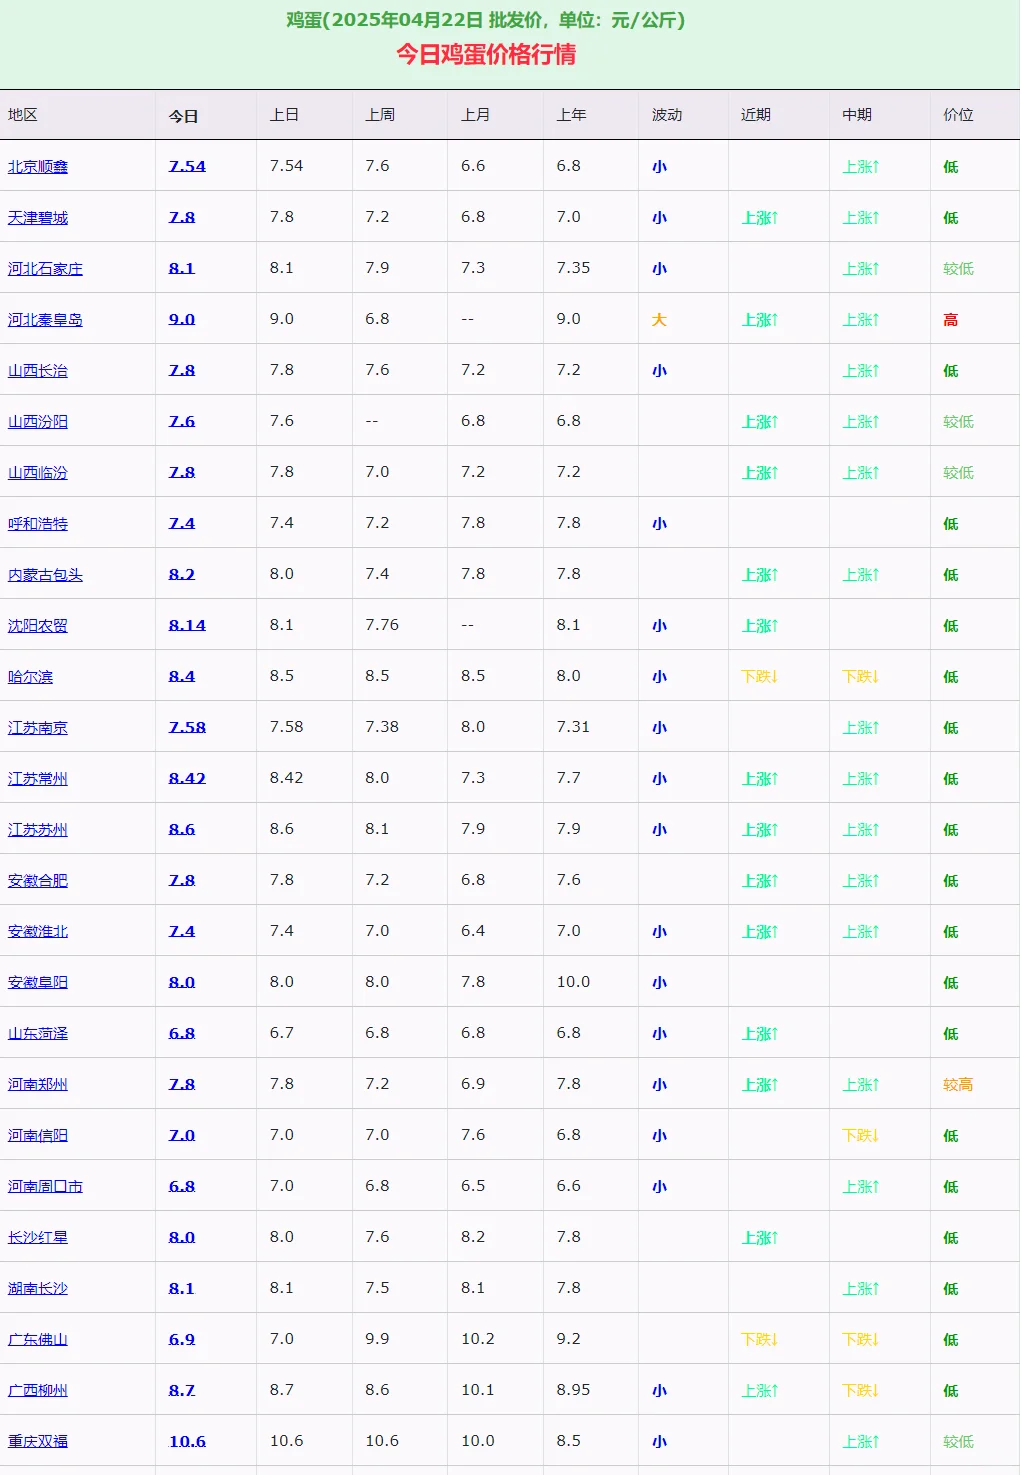The image size is (1022, 1475).
Task: Click today's price 8.6 for 江苏苏州
Action: [x=182, y=829]
